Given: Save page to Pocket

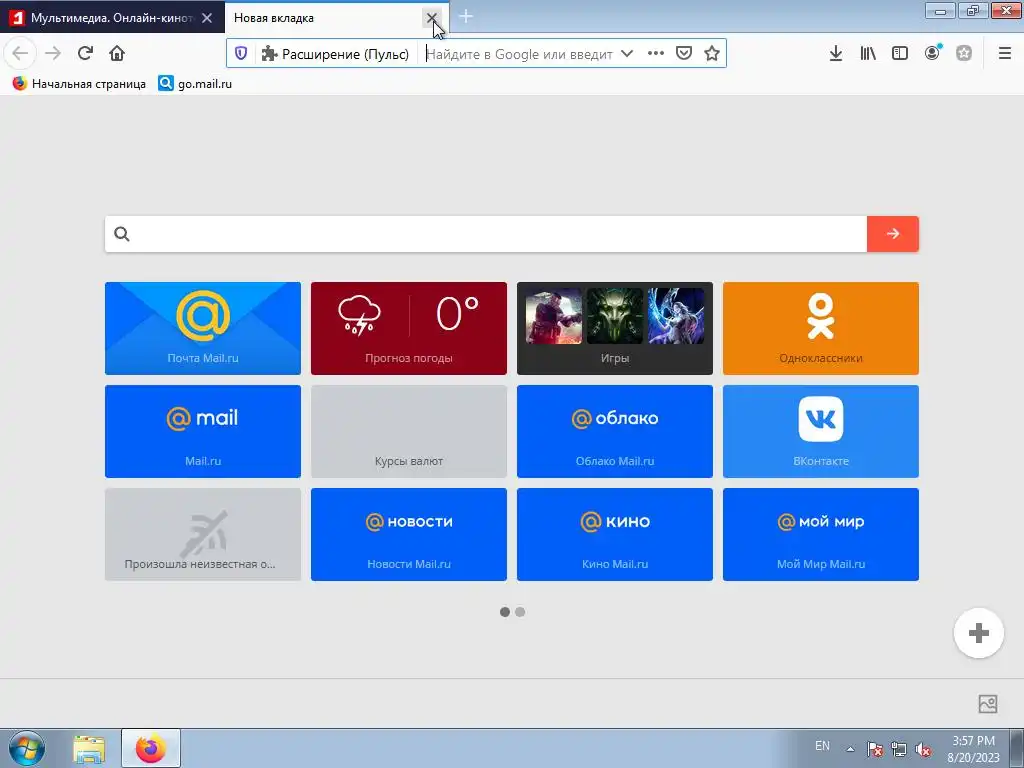Looking at the screenshot, I should (x=684, y=54).
